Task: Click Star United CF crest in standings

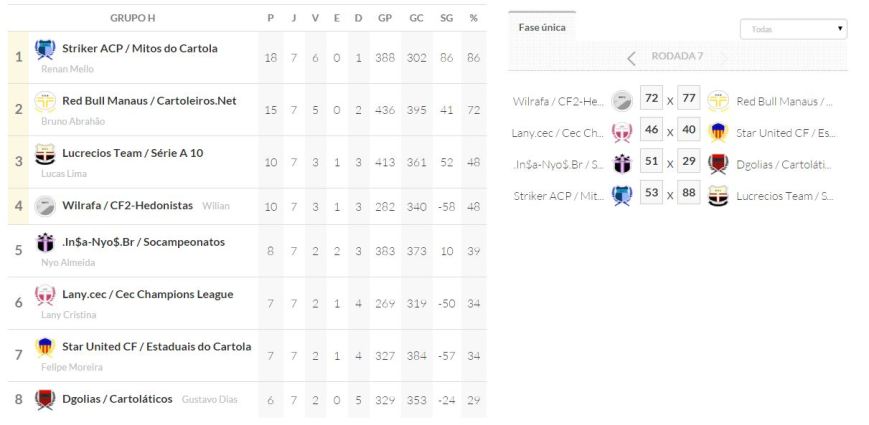Action: [x=45, y=347]
